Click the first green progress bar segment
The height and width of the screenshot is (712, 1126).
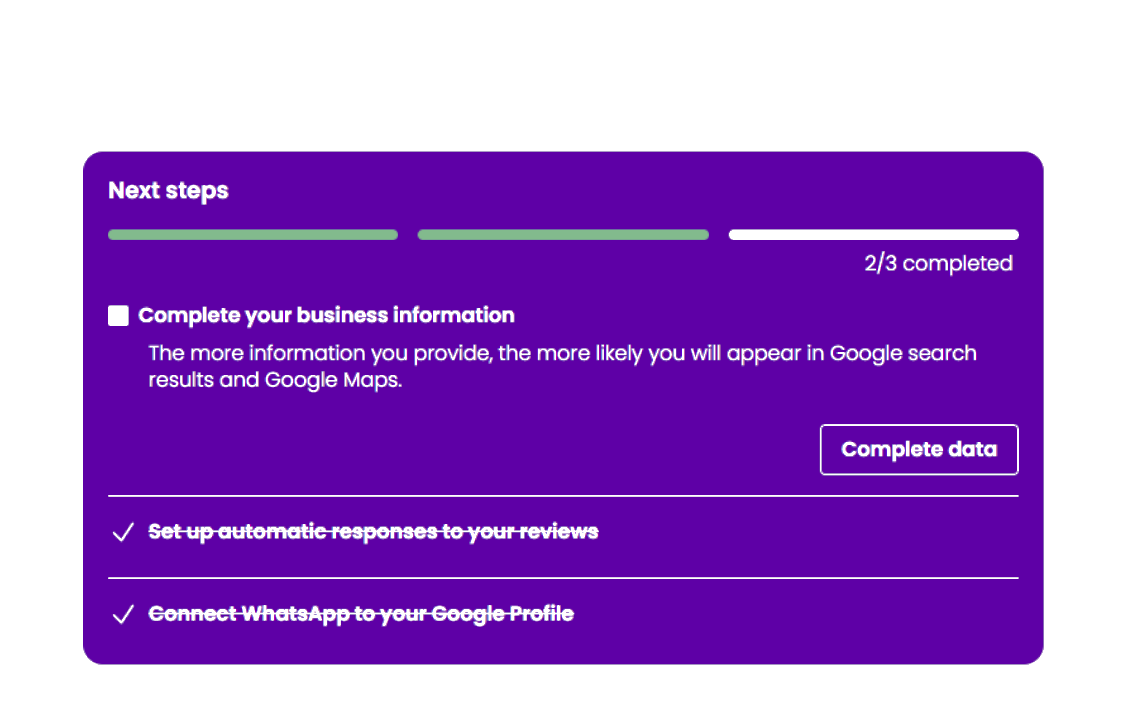[253, 235]
